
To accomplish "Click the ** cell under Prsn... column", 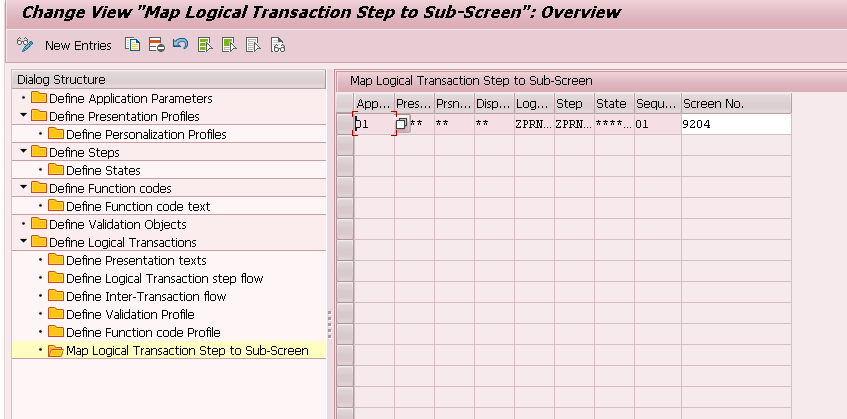I will (x=454, y=124).
